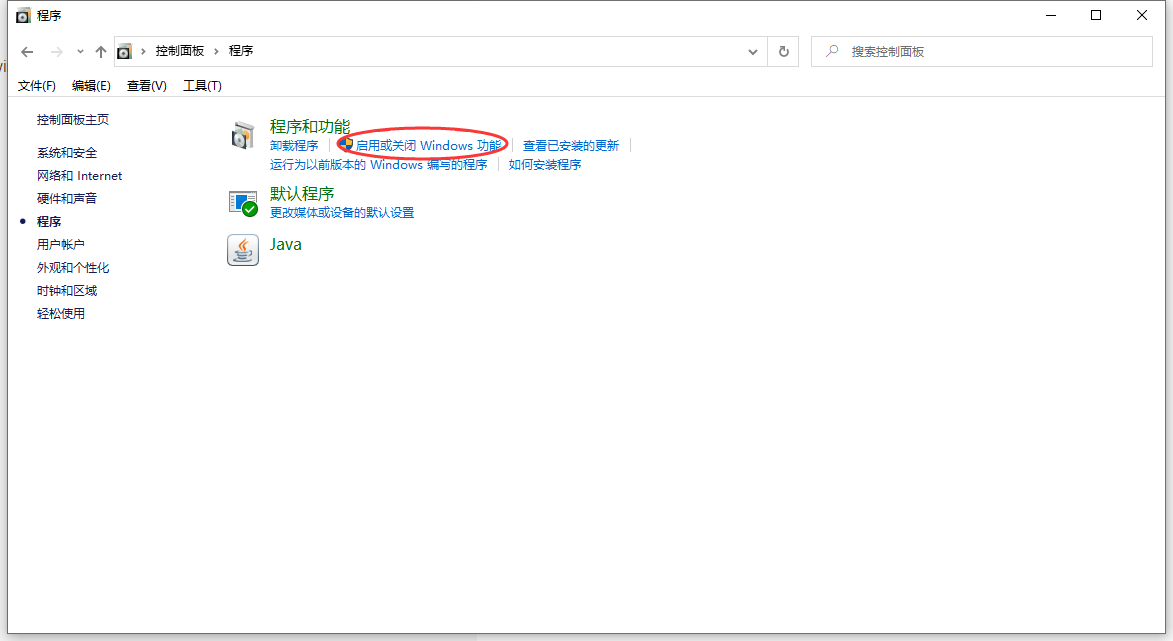Open the 默认程序 heading

[x=301, y=193]
